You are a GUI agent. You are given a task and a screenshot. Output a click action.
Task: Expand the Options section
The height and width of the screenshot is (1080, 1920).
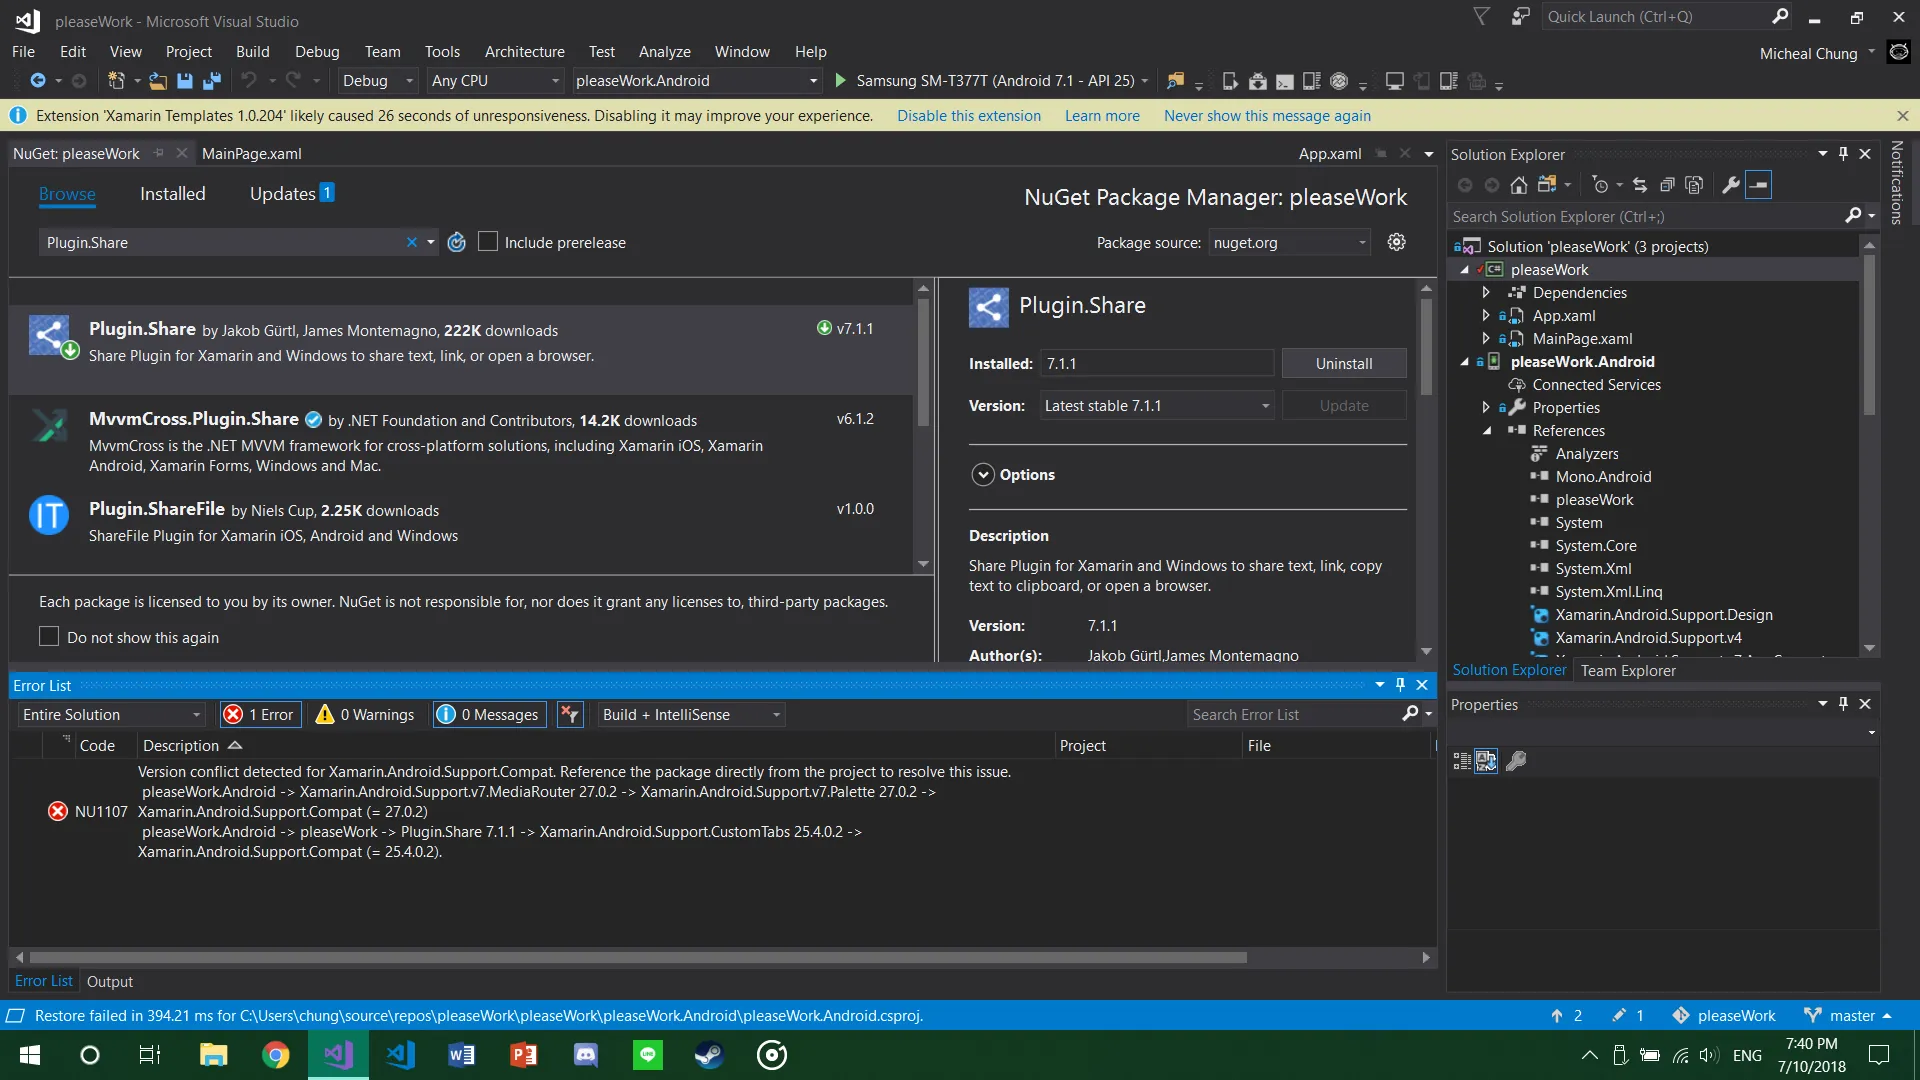(x=983, y=475)
